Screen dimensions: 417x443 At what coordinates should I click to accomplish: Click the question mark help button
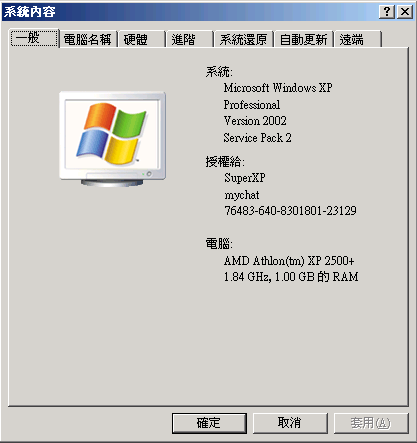click(387, 12)
